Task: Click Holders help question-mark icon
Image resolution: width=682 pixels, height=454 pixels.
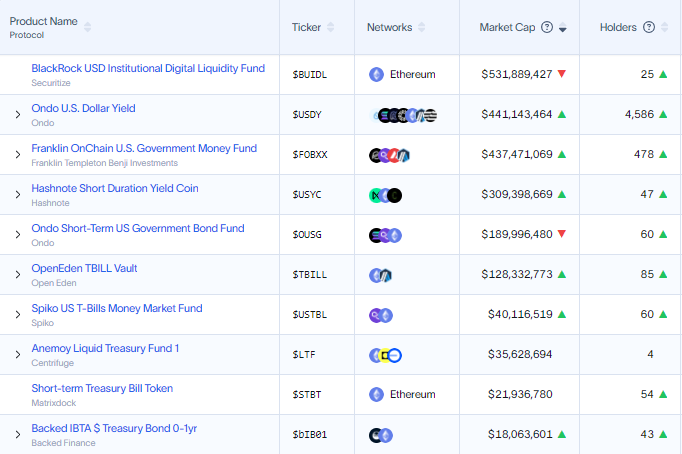Action: (x=649, y=27)
